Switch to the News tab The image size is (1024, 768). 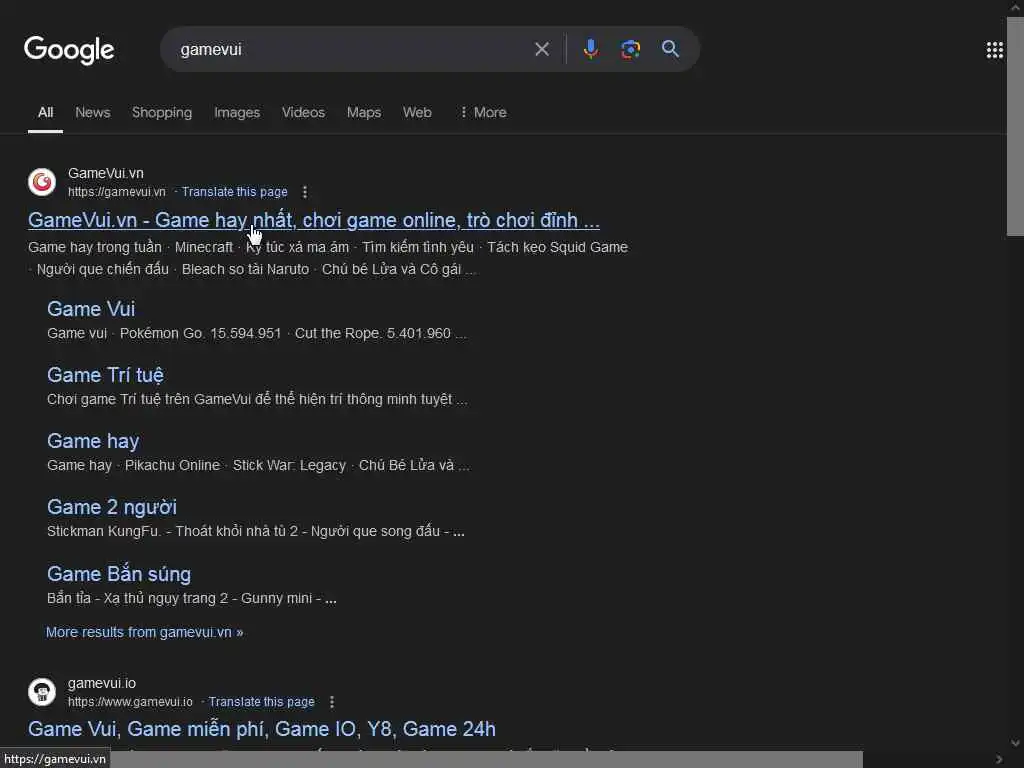93,112
